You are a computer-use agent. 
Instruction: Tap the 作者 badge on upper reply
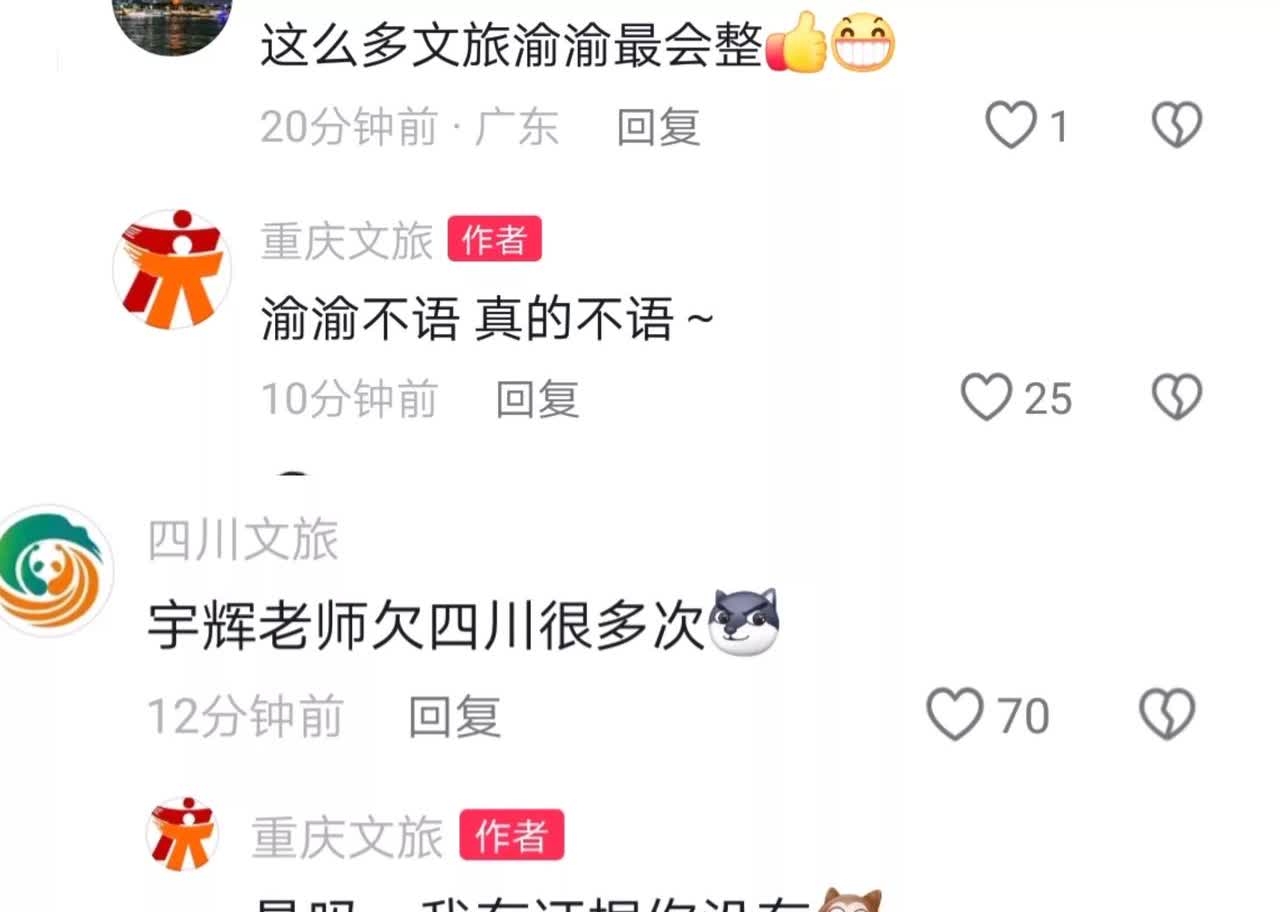[494, 240]
